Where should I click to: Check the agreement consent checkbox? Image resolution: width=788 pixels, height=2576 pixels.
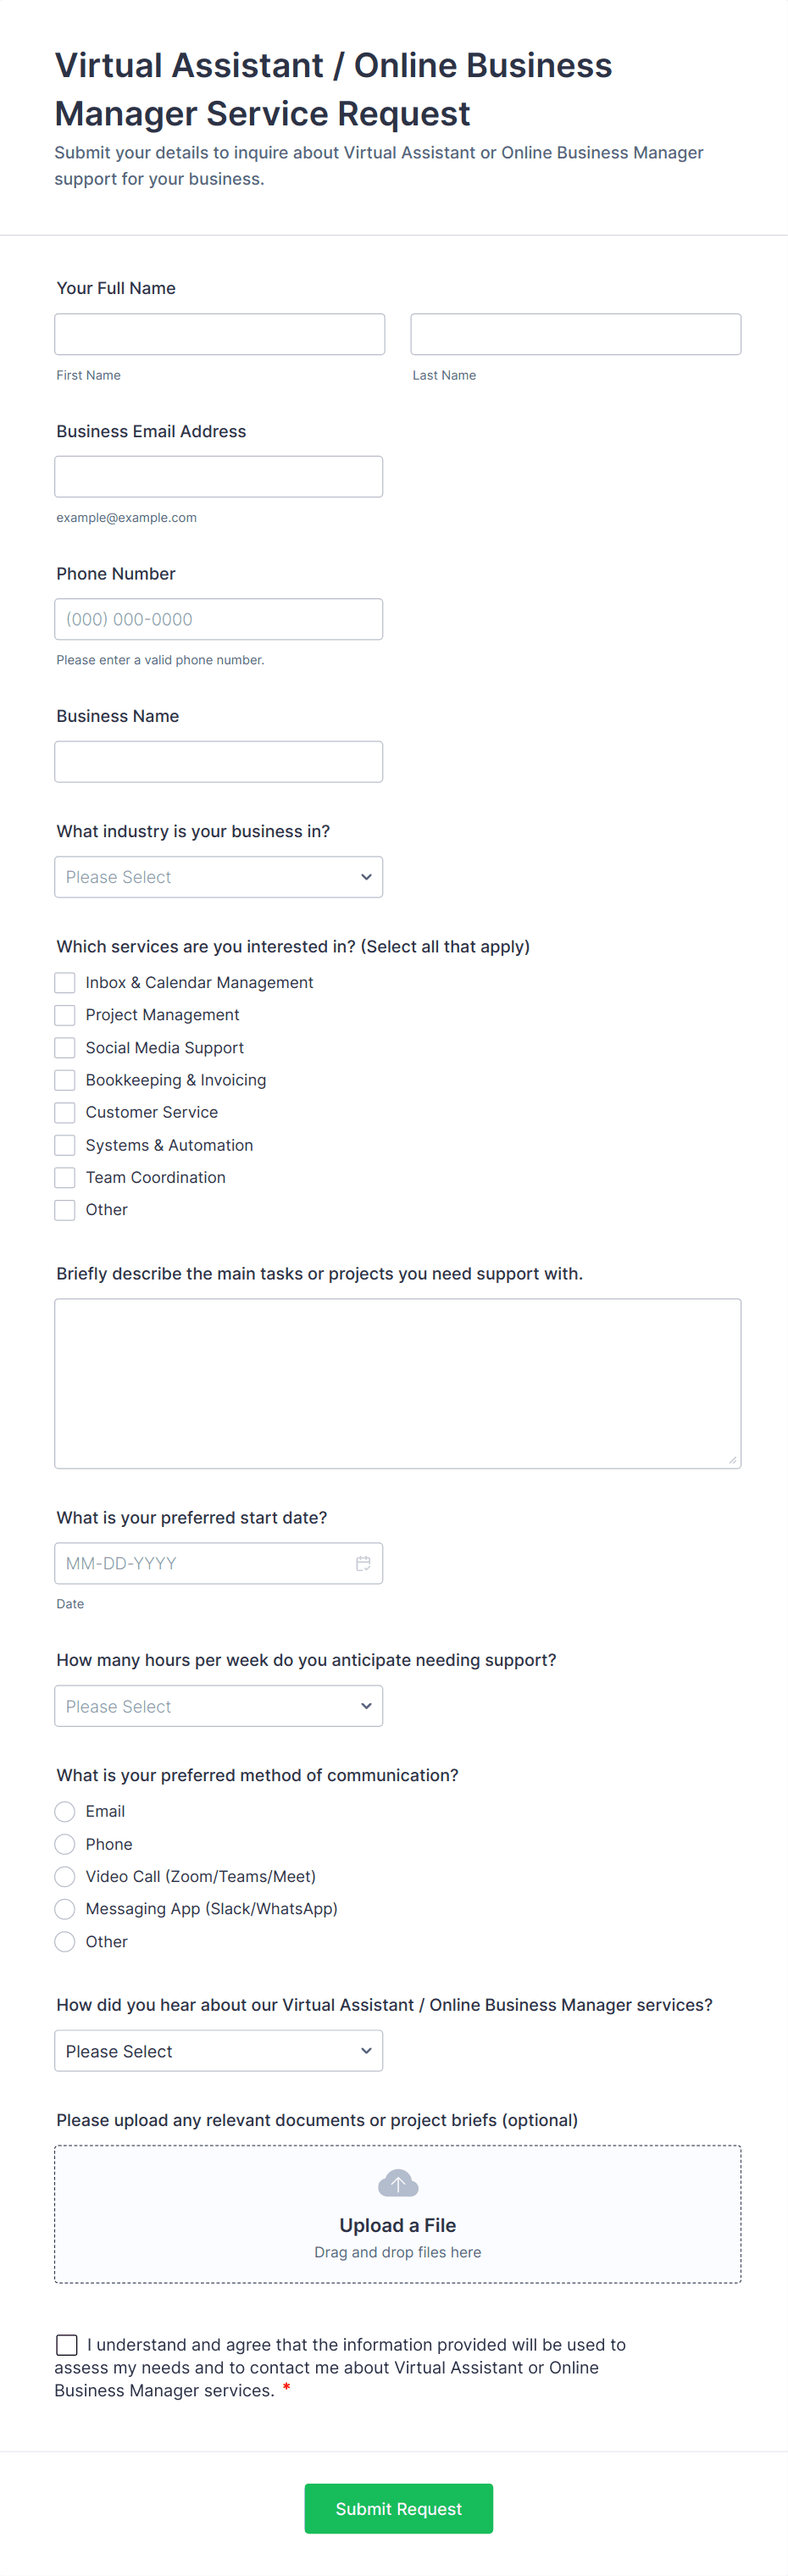click(67, 2345)
